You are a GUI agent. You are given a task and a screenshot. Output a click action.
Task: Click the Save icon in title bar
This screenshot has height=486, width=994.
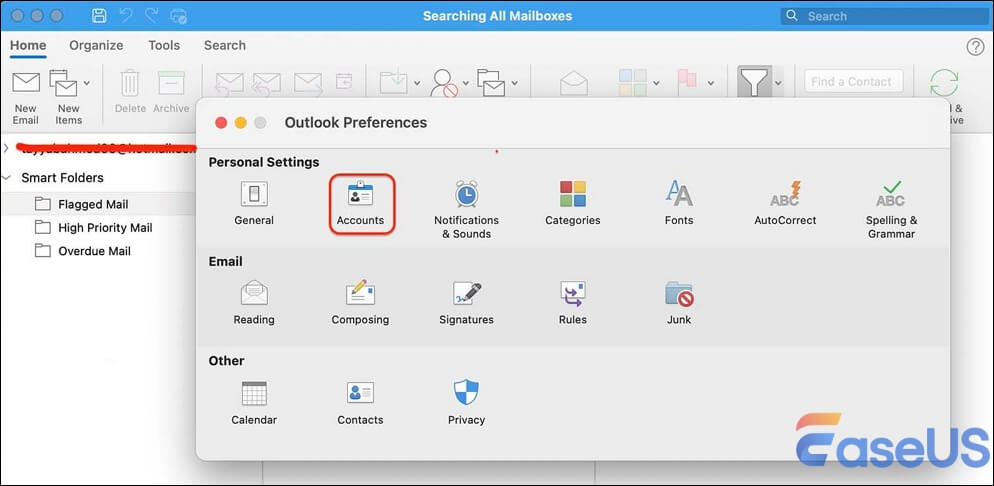(x=100, y=16)
